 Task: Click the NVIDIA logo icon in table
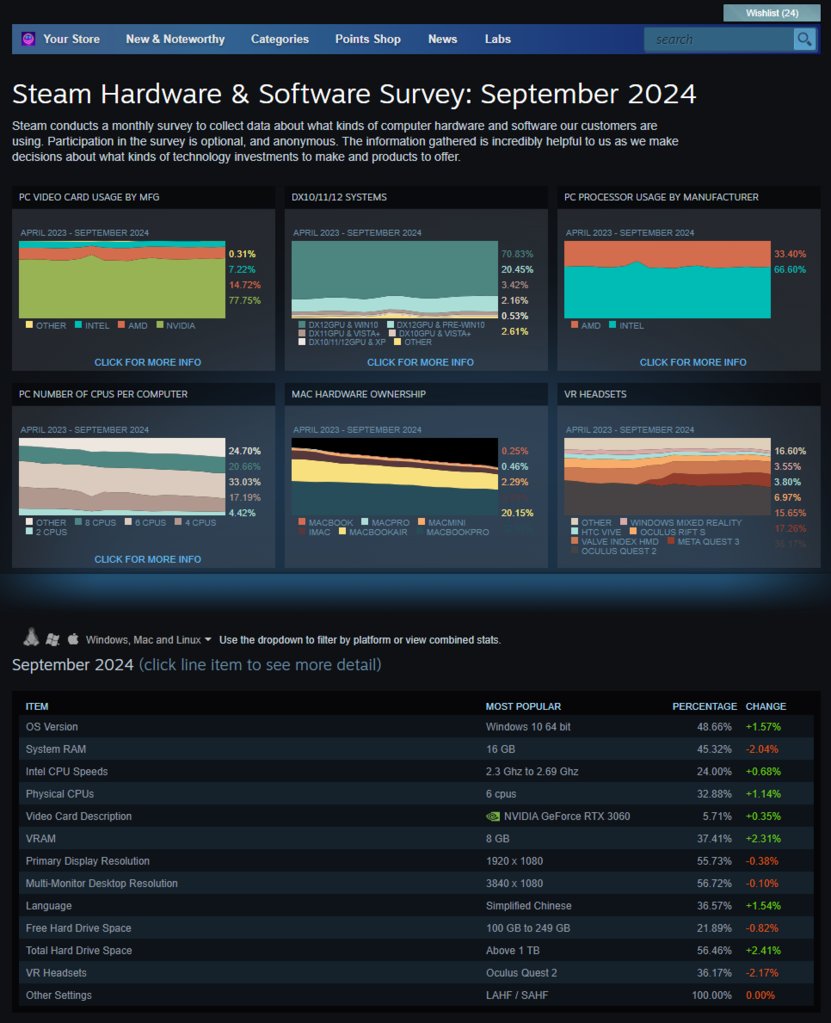pos(493,816)
